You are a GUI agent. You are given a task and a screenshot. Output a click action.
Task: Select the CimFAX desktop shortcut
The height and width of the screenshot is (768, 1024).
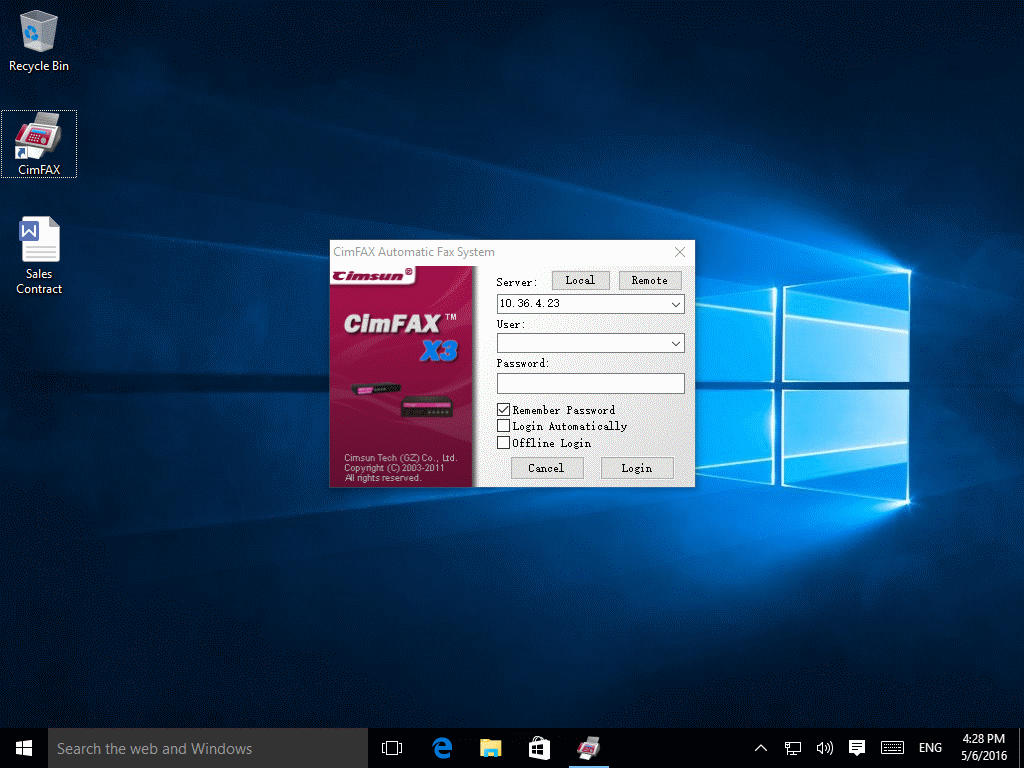coord(39,144)
